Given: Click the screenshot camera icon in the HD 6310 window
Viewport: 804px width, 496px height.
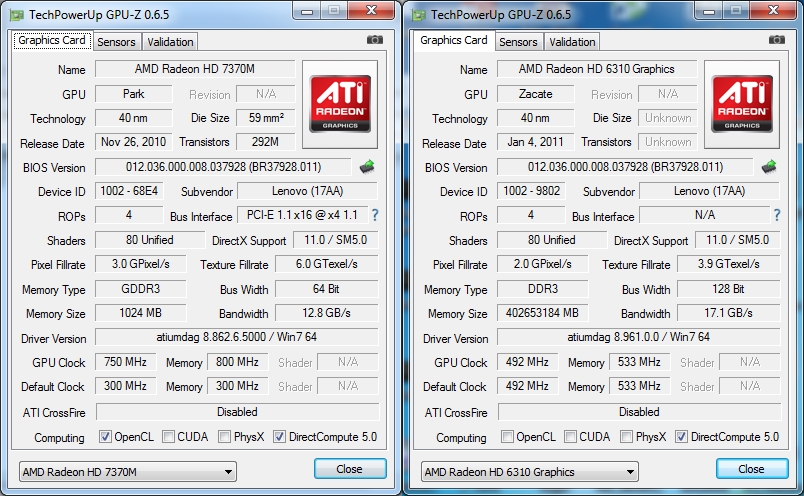Looking at the screenshot, I should click(x=777, y=40).
